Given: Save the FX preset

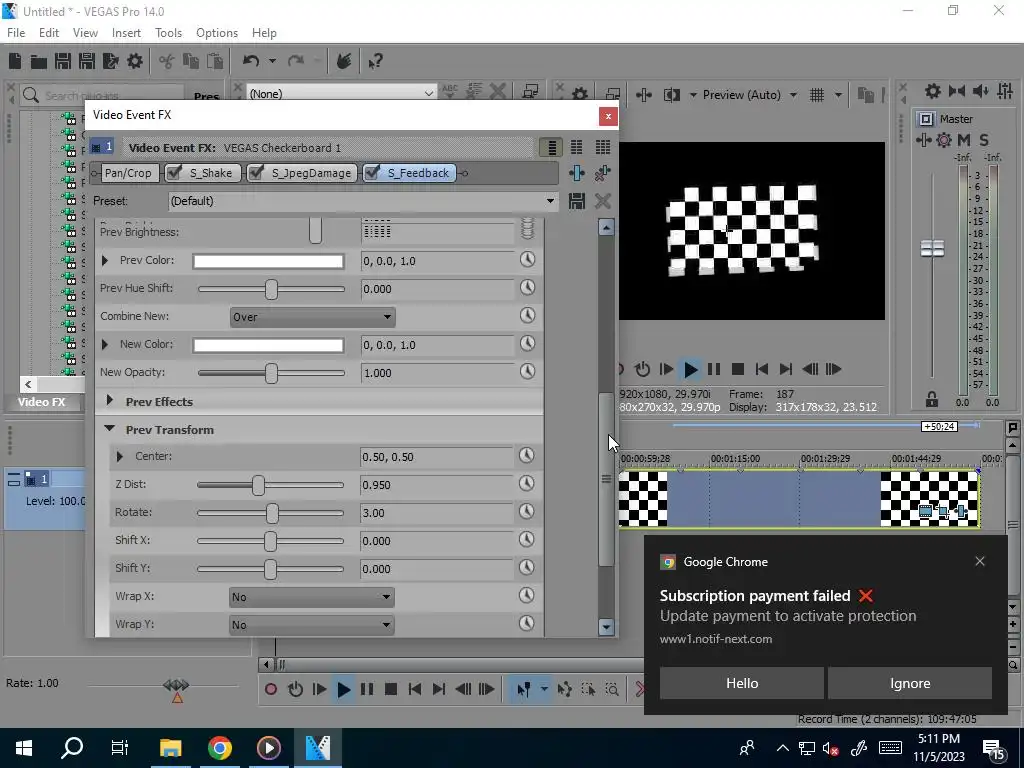Looking at the screenshot, I should tap(577, 201).
